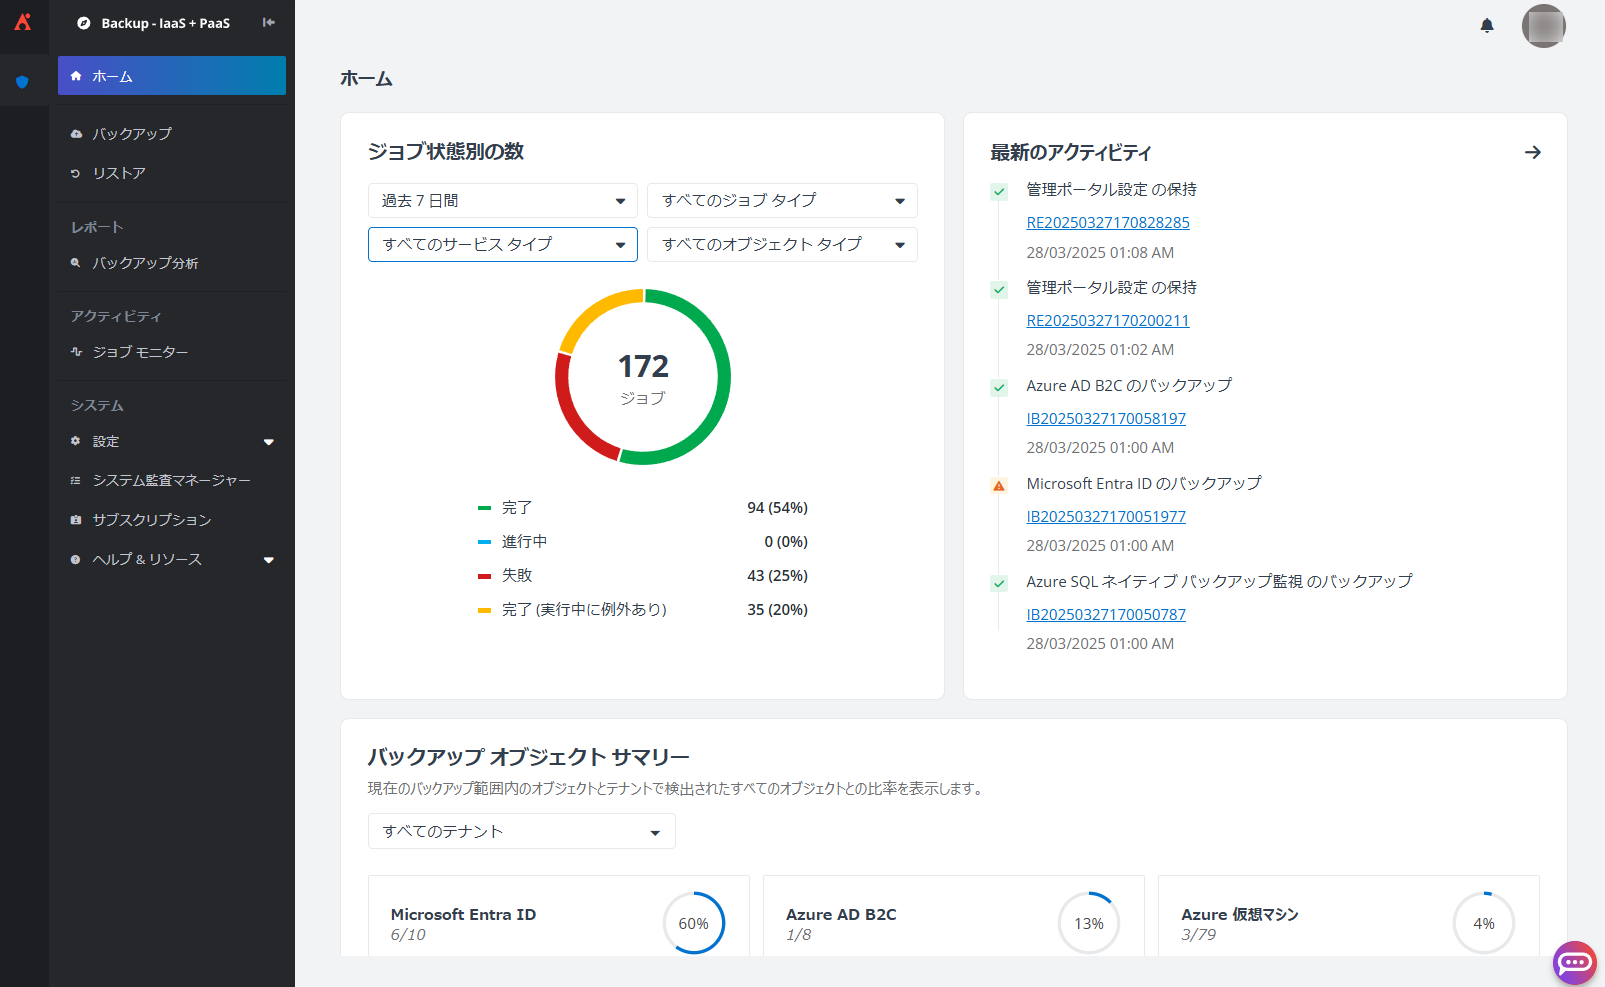
Task: Click the 94 (54%) completed value
Action: [x=777, y=508]
